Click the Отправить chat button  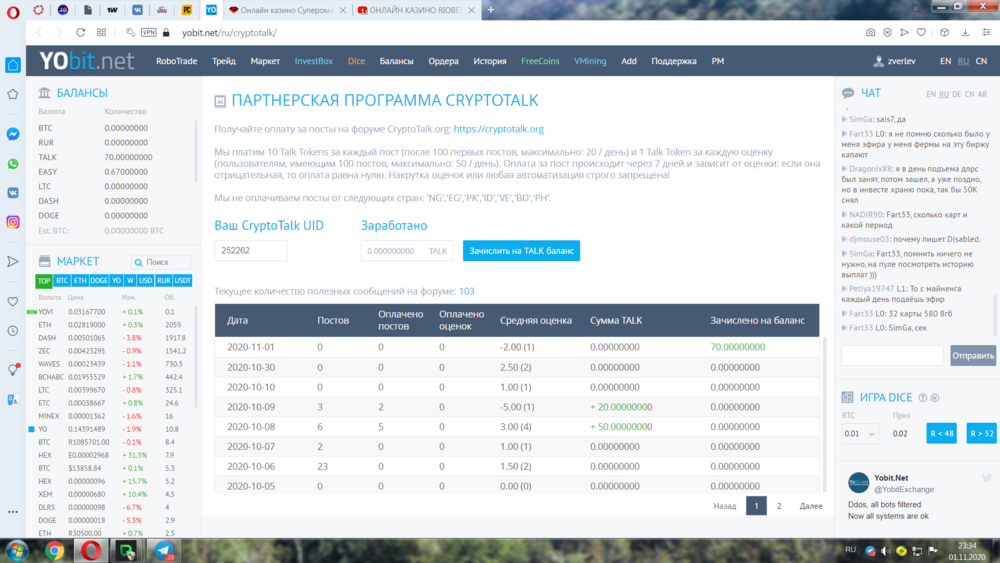[973, 356]
